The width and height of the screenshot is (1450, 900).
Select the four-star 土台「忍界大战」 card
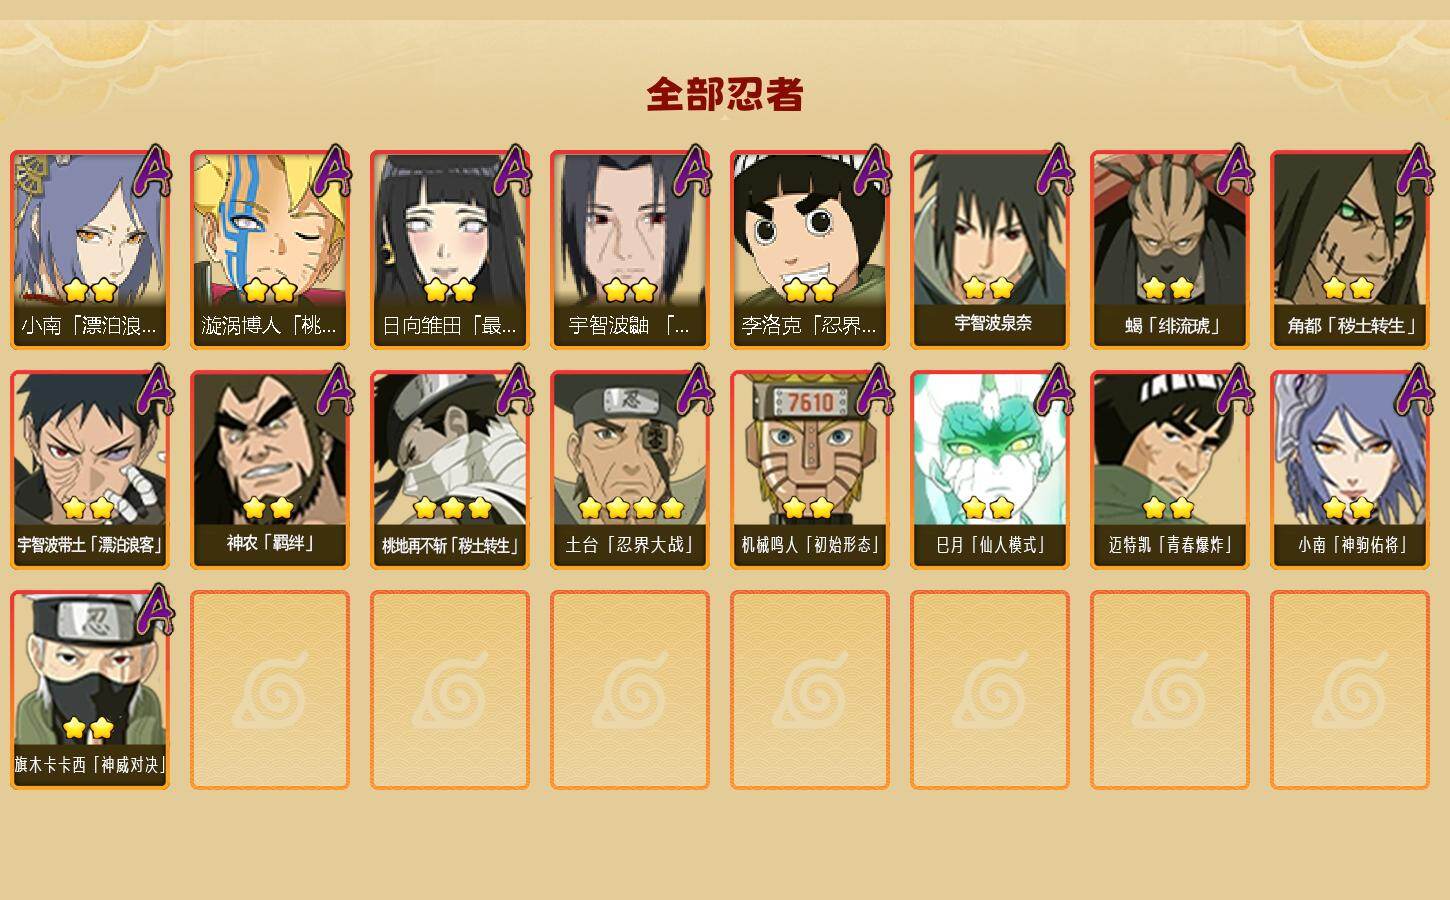pos(630,470)
